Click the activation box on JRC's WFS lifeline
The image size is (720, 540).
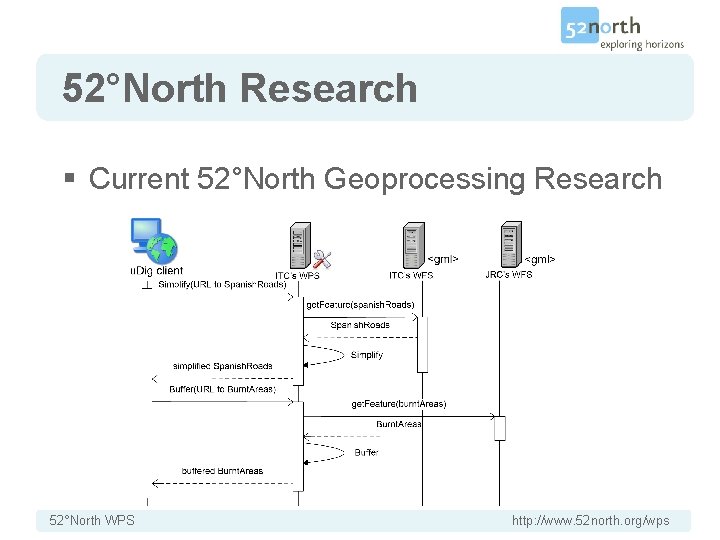pos(500,428)
